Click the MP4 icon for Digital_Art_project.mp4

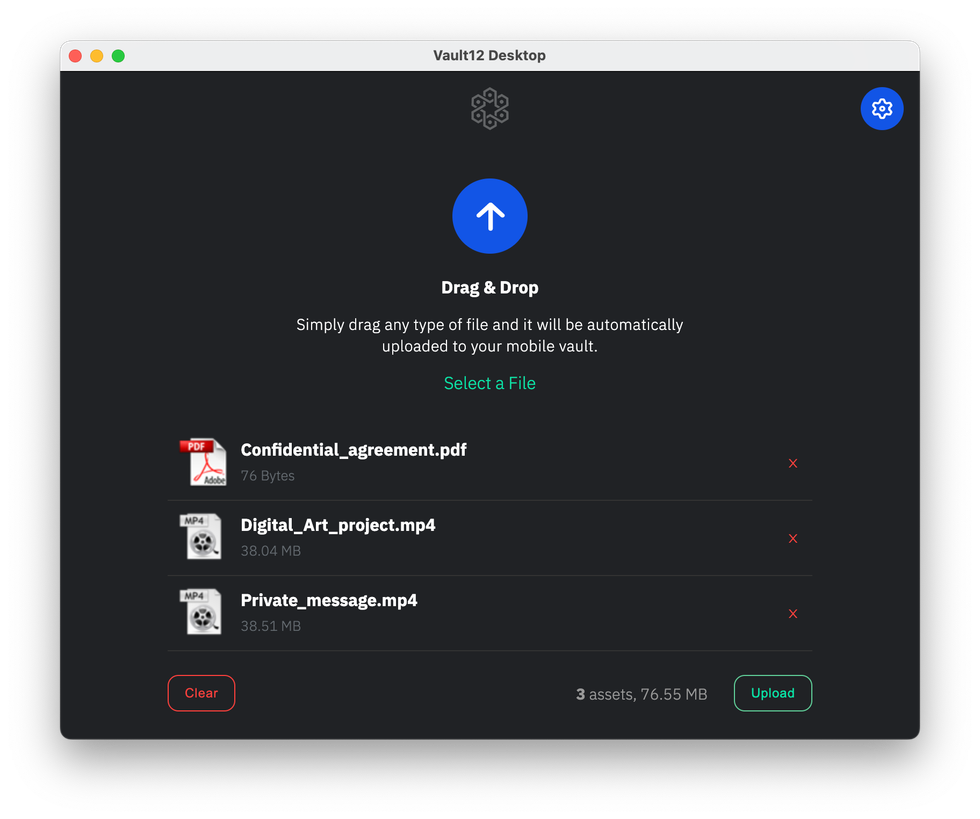(201, 537)
